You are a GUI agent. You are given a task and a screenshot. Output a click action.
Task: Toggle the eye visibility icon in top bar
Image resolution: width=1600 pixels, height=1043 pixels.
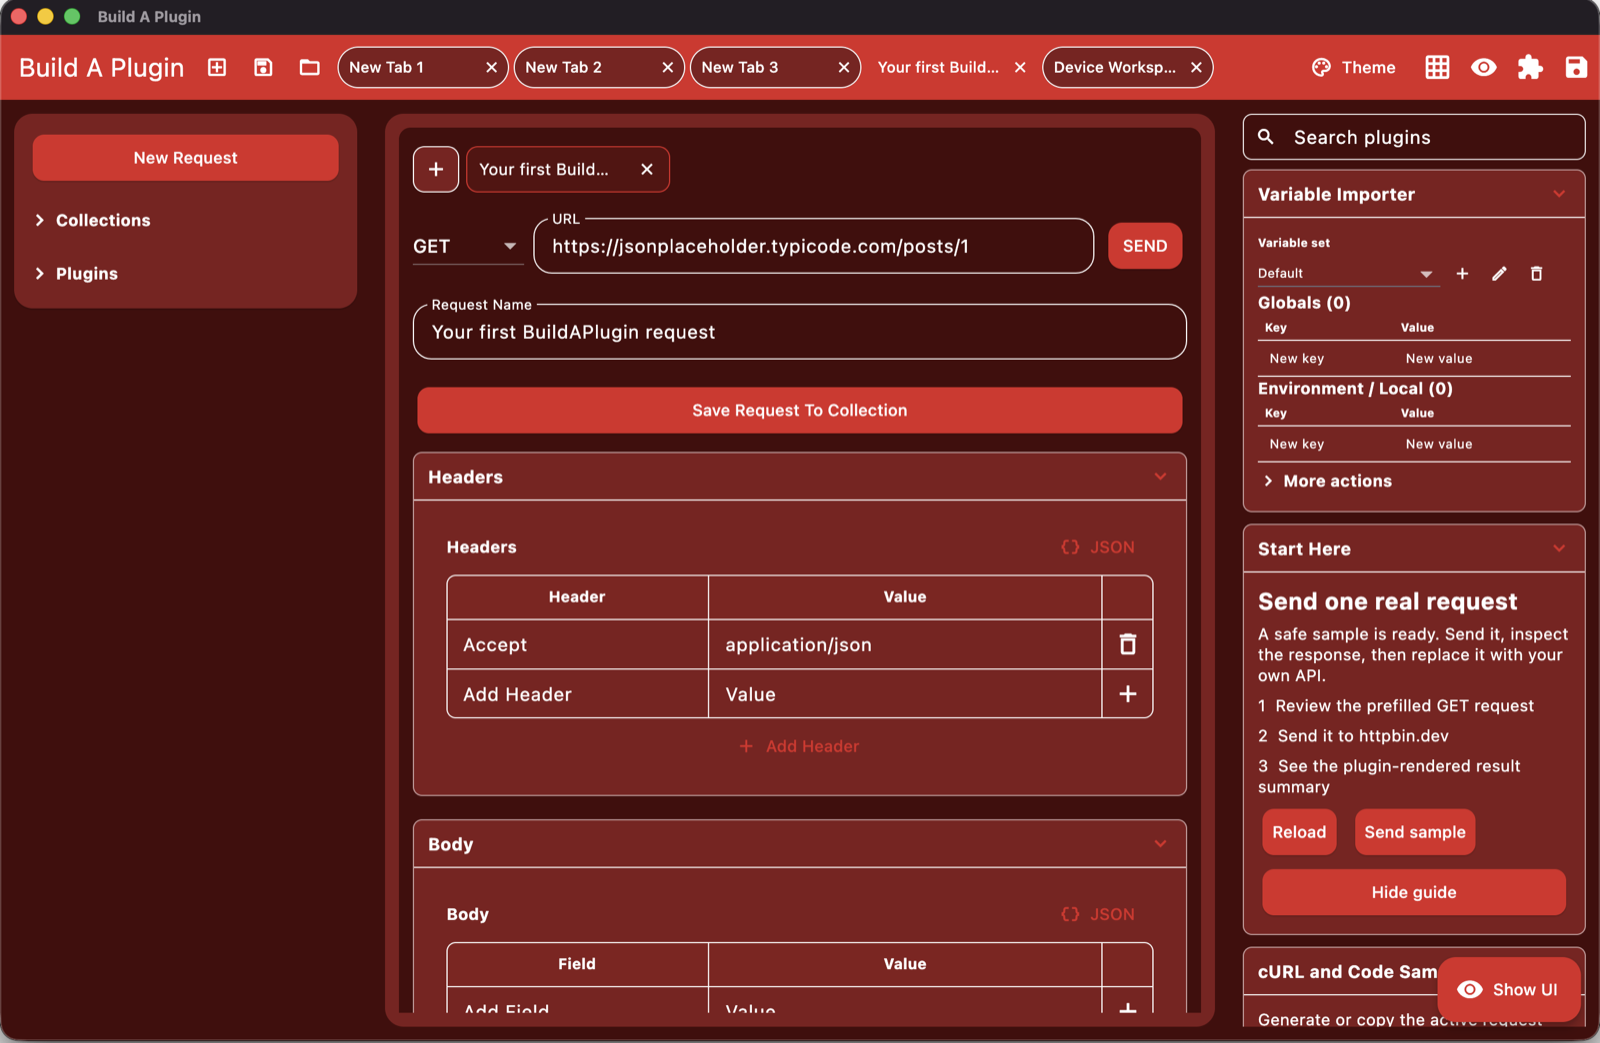coord(1484,67)
